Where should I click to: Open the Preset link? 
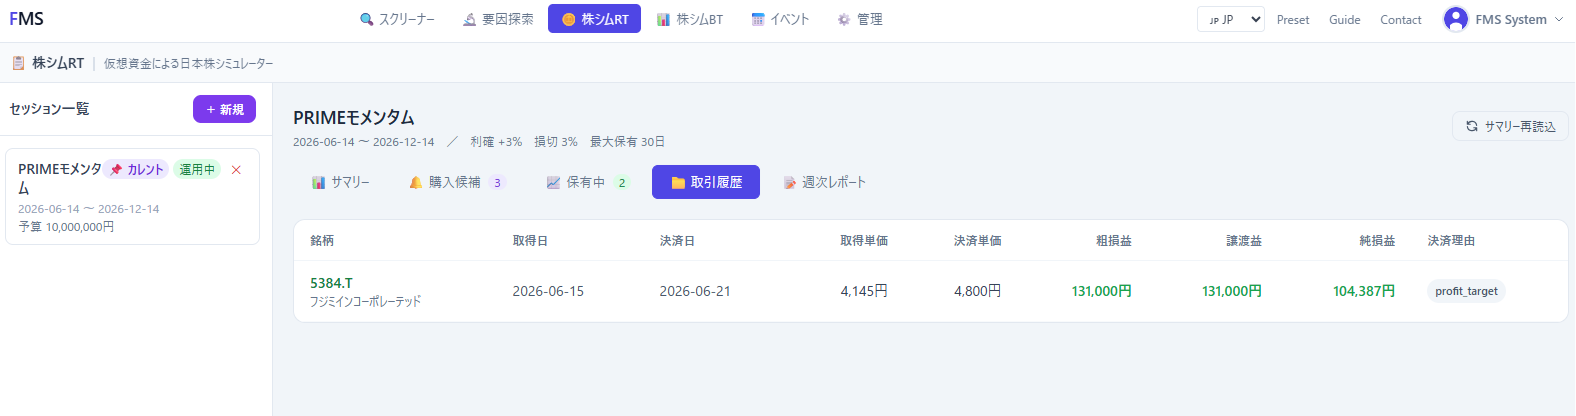click(x=1293, y=19)
